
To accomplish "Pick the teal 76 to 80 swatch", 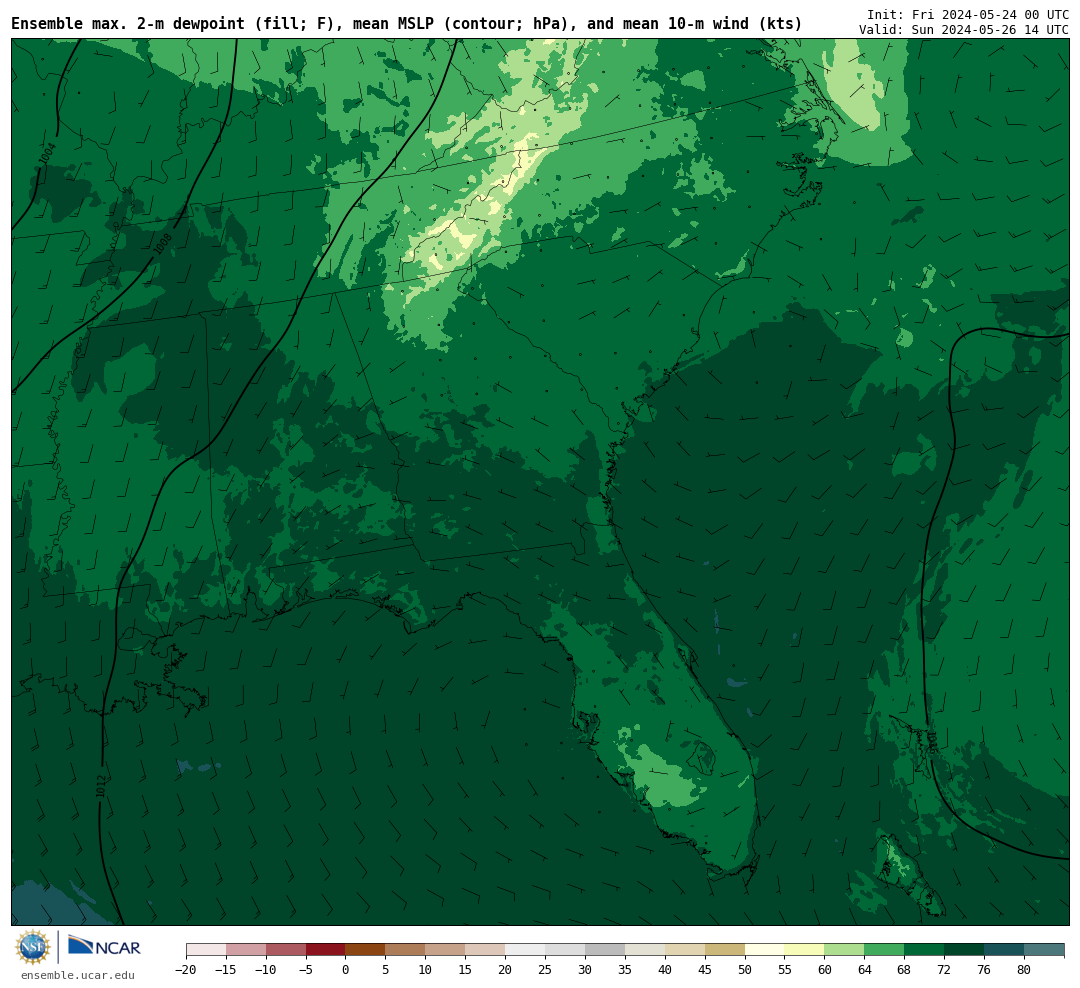I will click(x=1004, y=949).
